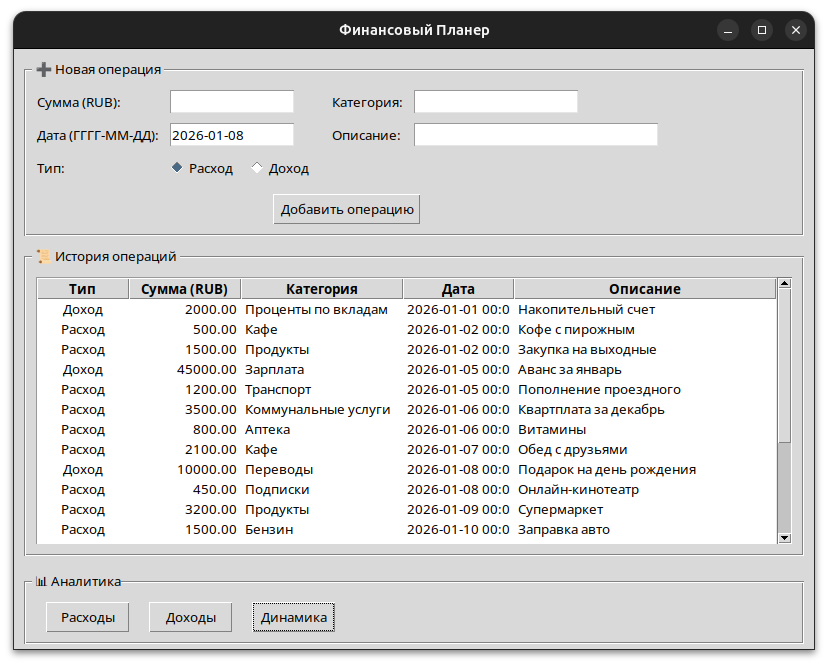Click the scroll-down arrow of history list
Viewport: 828px width, 666px height.
coord(784,537)
